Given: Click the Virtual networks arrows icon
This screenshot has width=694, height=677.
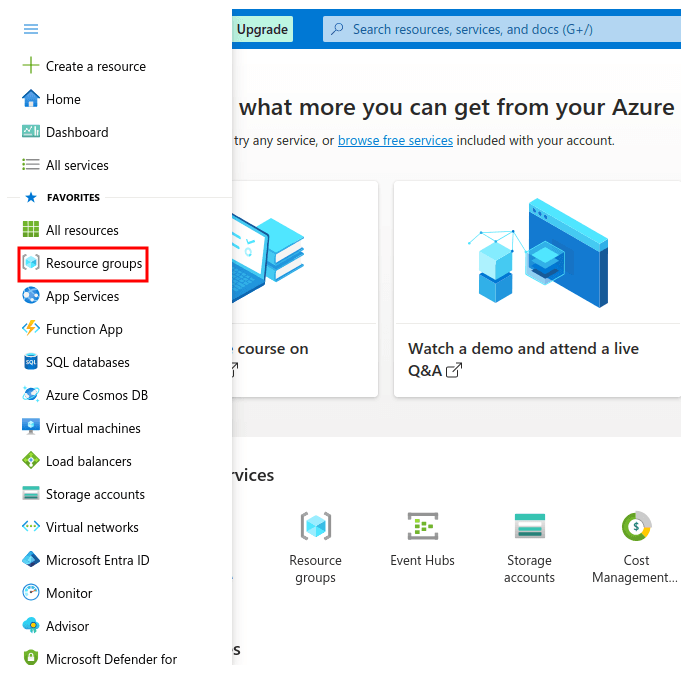Looking at the screenshot, I should [x=31, y=527].
